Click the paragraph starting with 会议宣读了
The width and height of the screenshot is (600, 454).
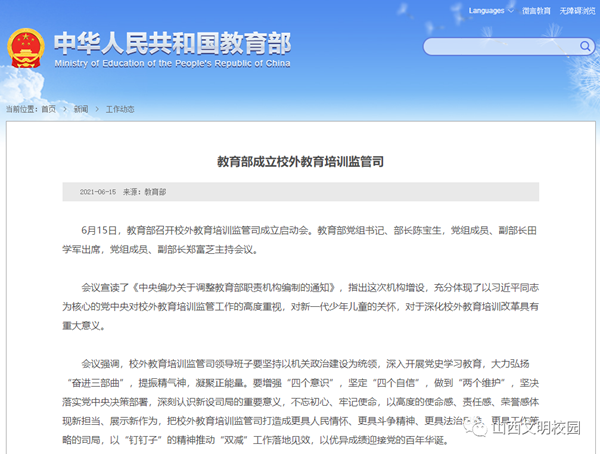300,300
